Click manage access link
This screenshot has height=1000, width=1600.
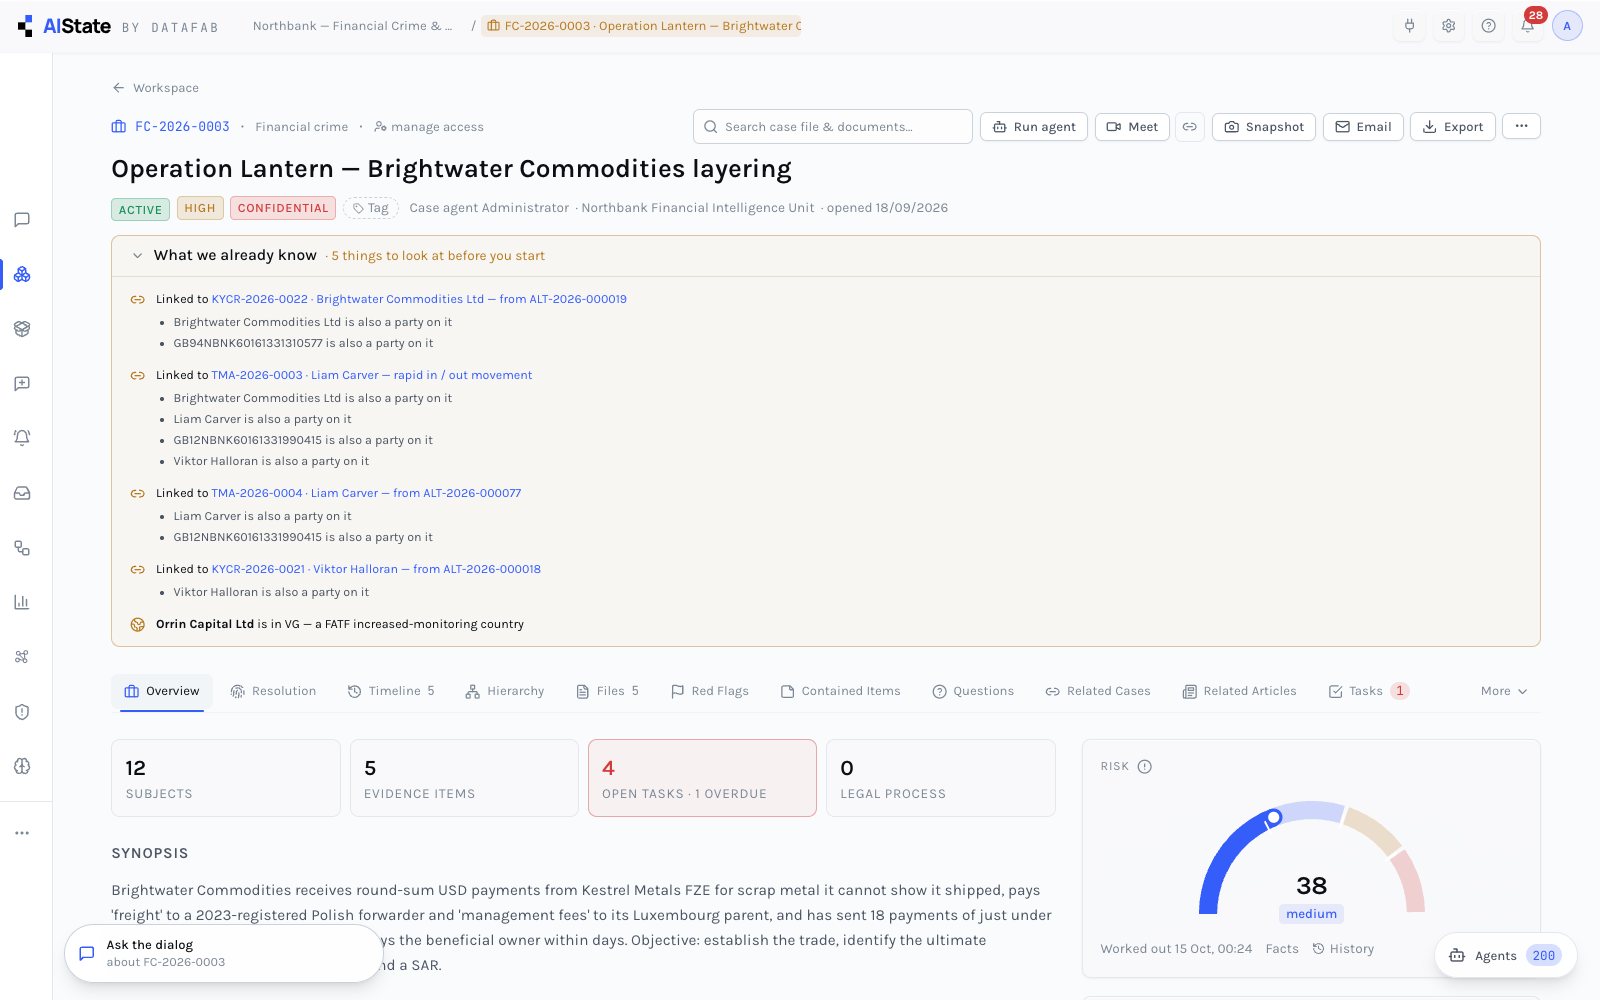pyautogui.click(x=429, y=127)
